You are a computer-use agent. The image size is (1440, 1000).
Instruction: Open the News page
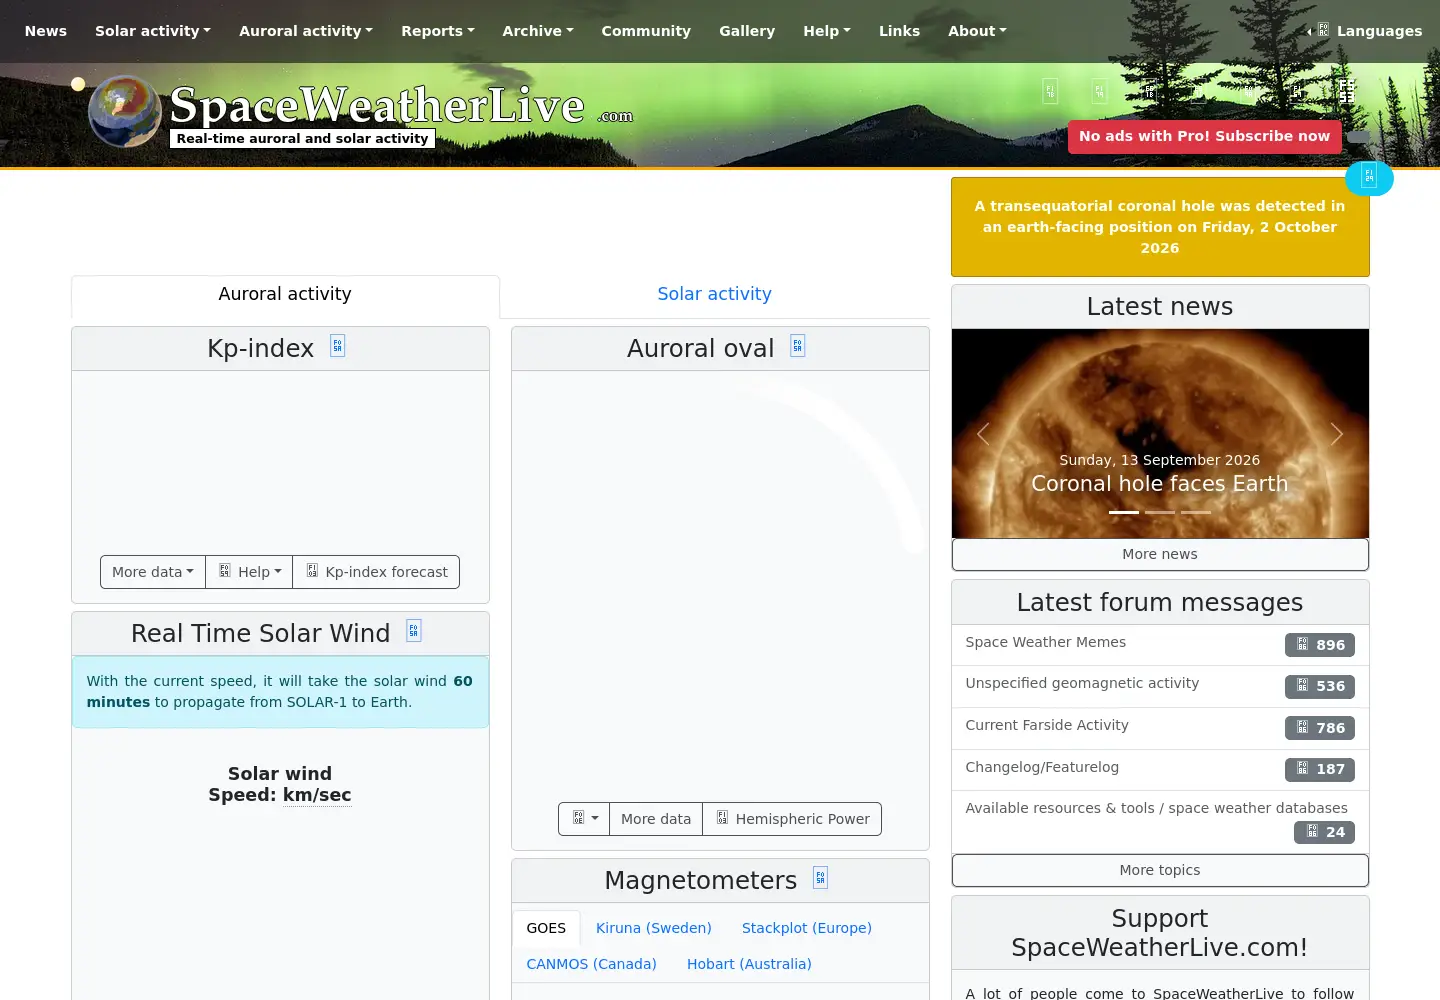point(46,31)
